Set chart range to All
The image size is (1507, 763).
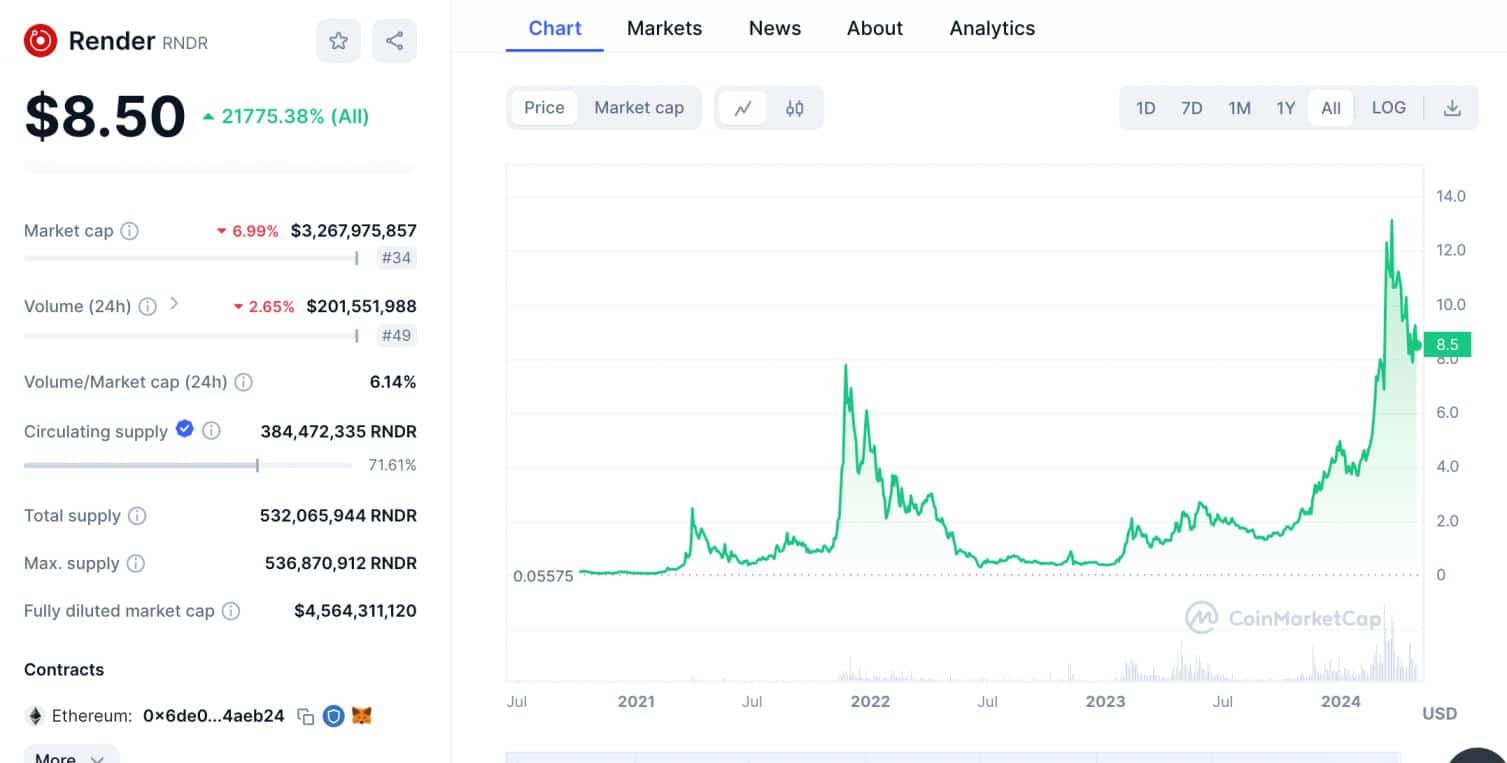(x=1331, y=108)
